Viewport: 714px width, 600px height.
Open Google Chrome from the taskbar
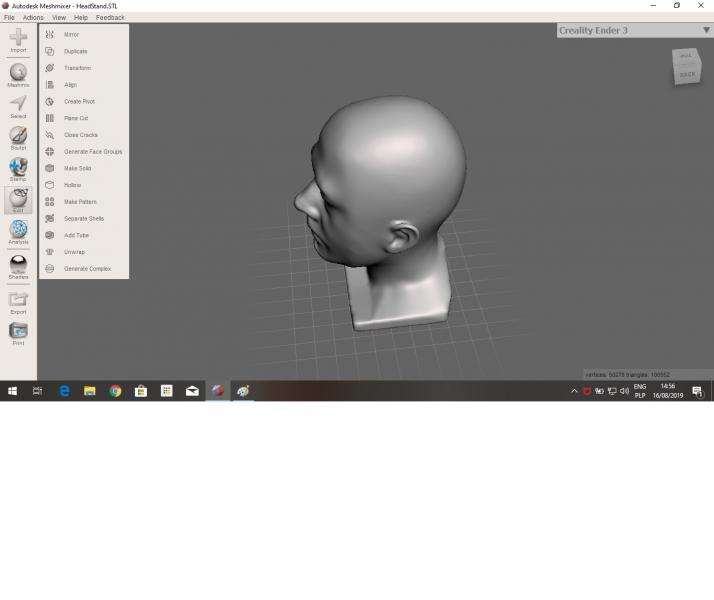tap(115, 391)
